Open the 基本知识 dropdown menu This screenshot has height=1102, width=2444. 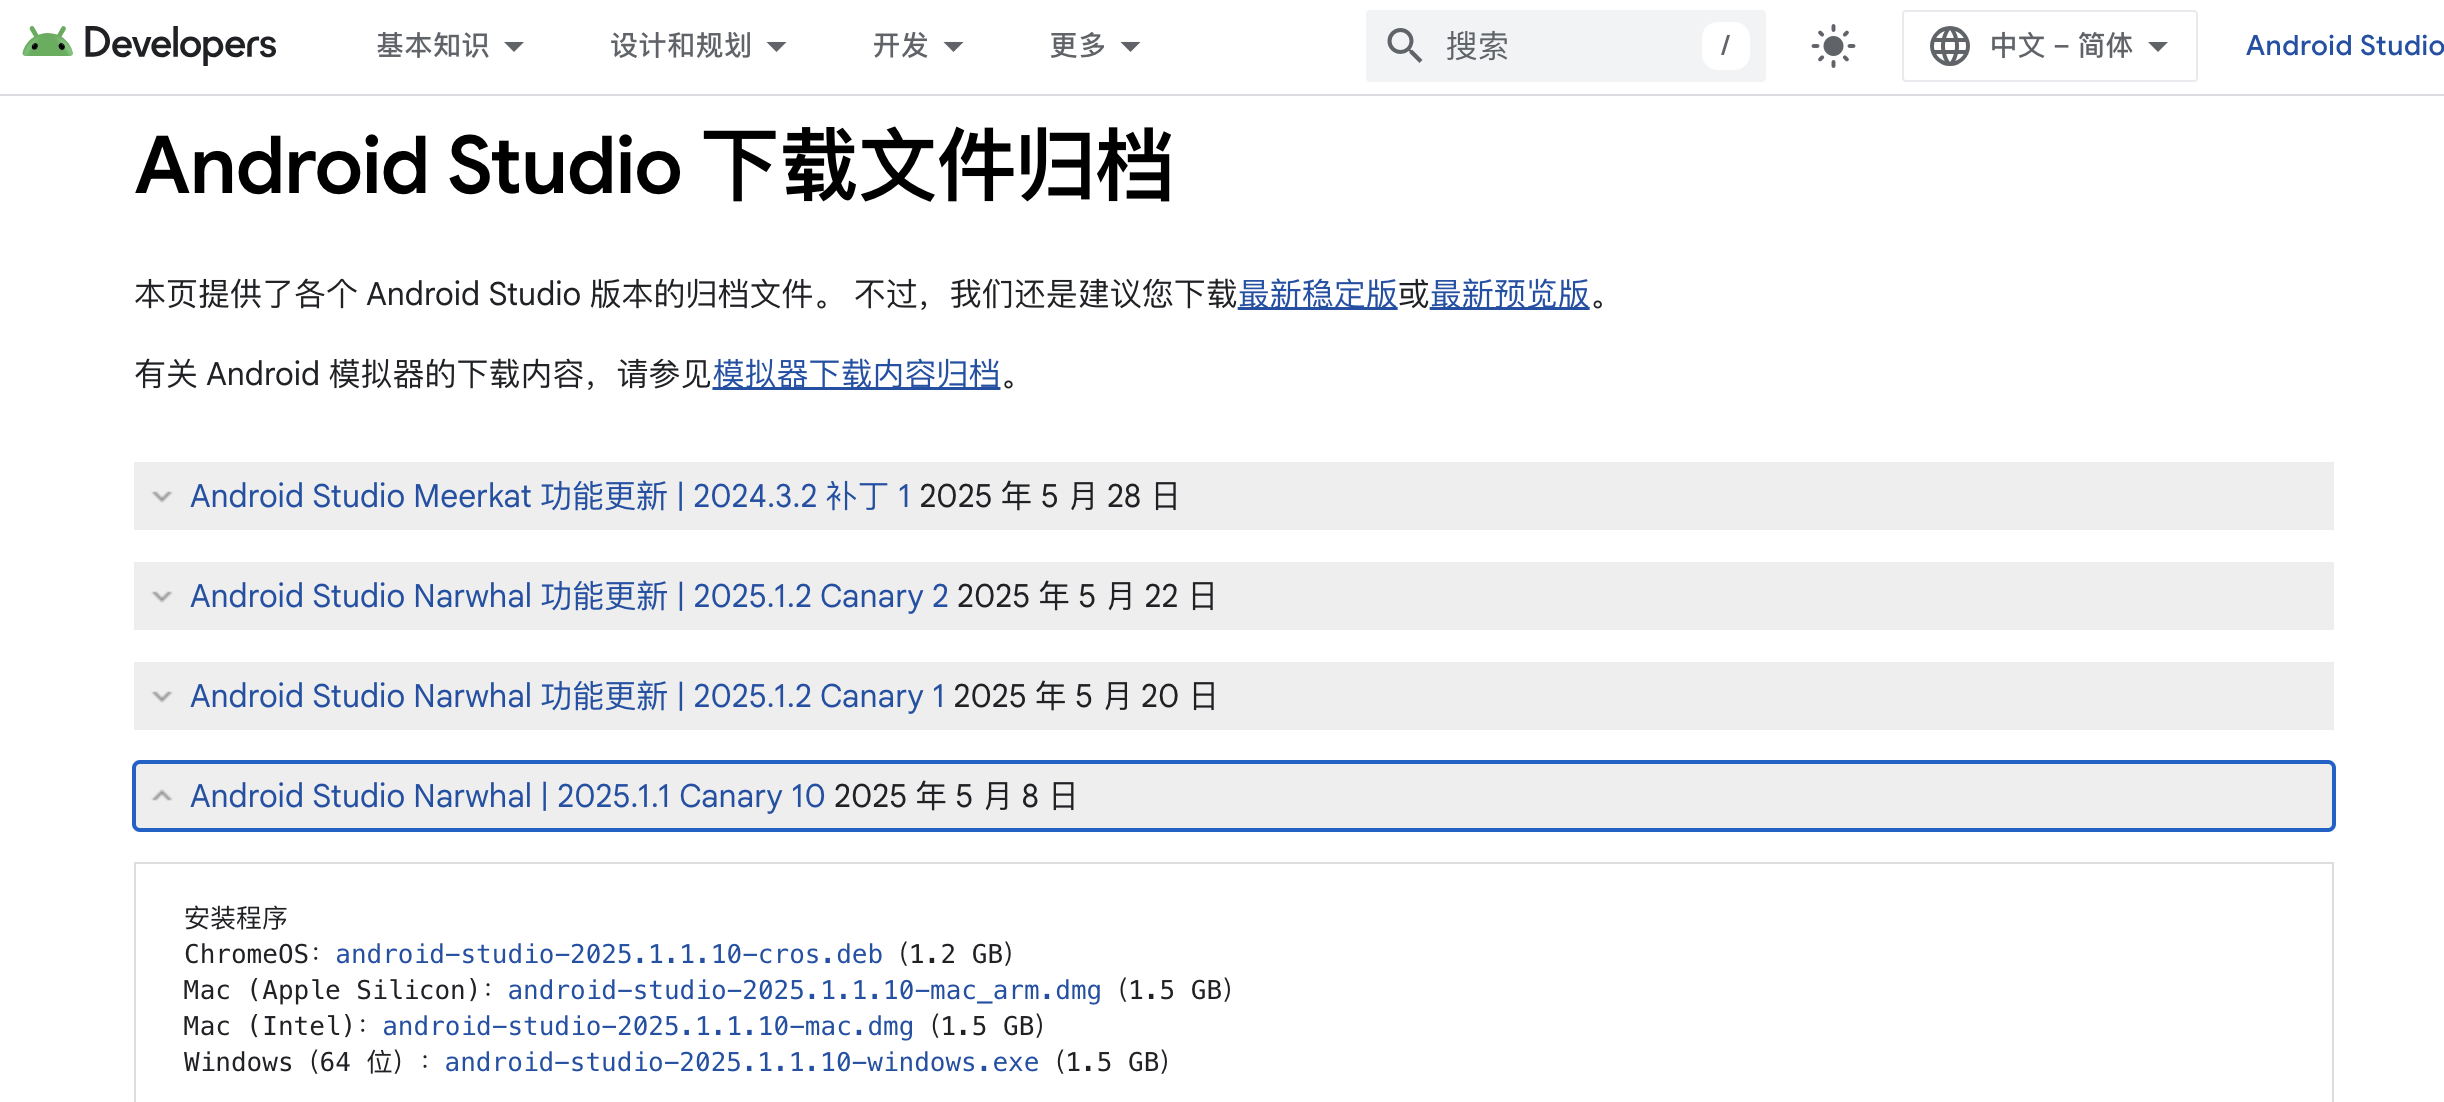pos(449,46)
